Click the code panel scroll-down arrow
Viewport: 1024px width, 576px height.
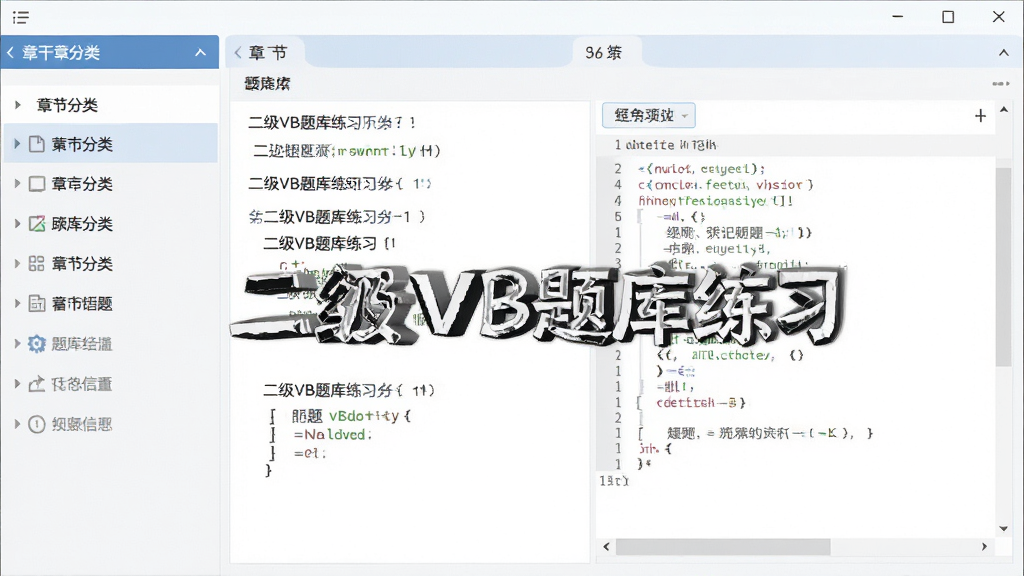click(1004, 528)
